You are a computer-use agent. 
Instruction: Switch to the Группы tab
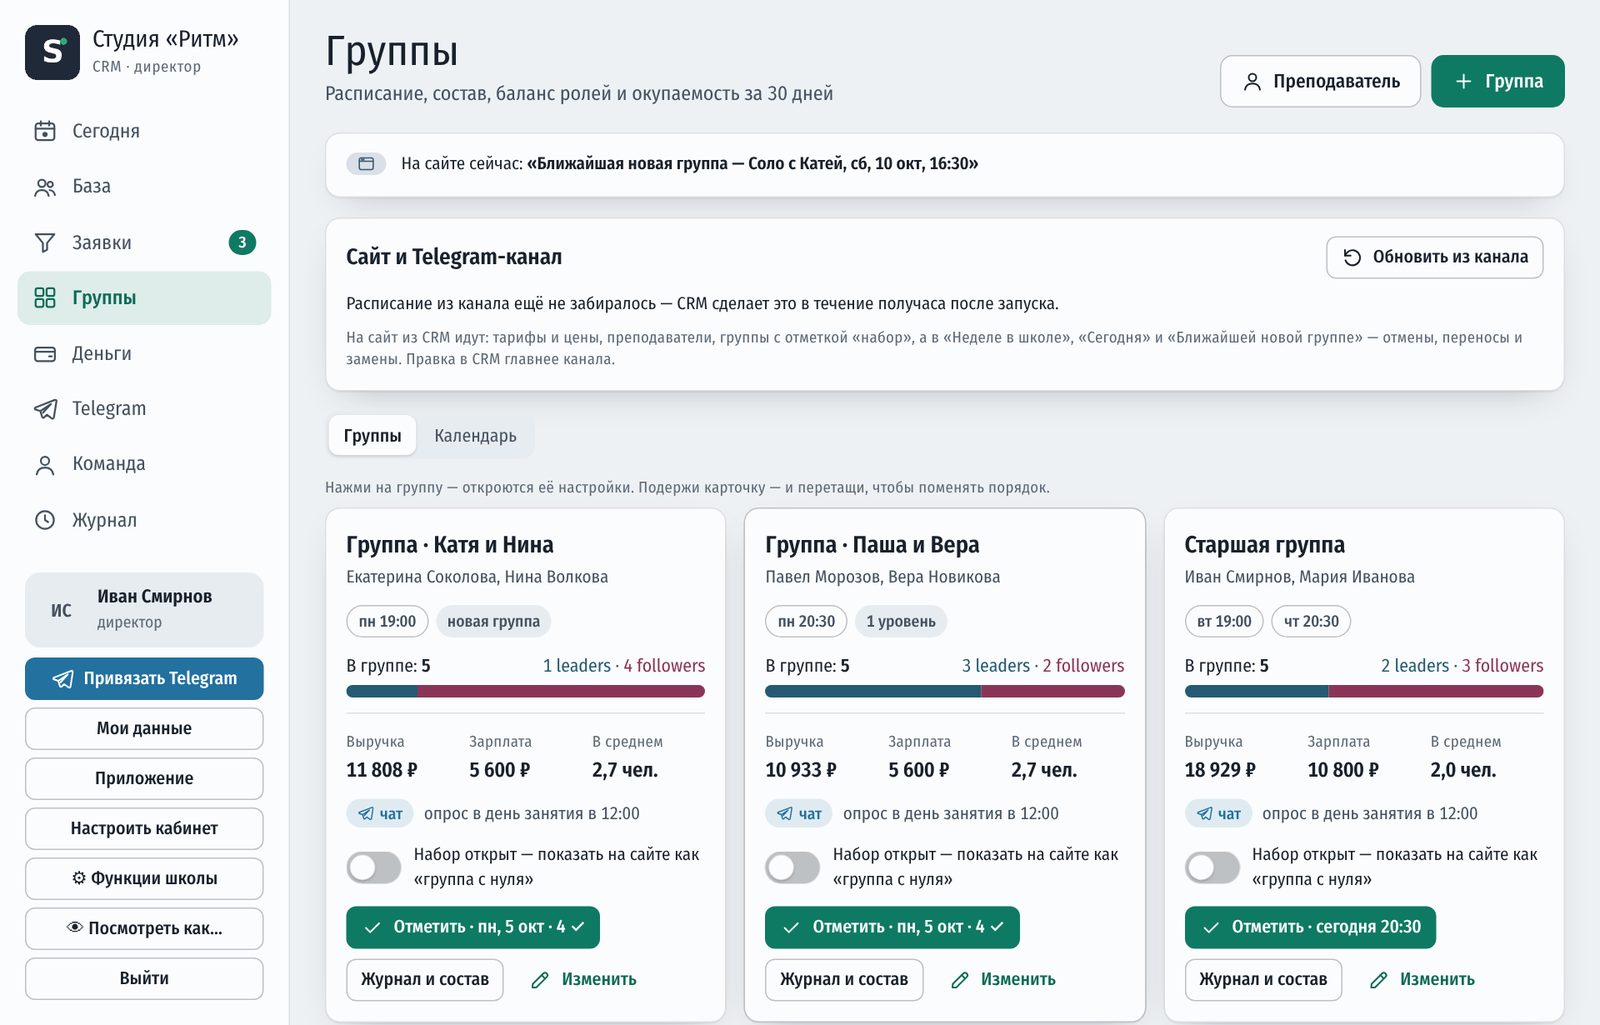tap(372, 436)
